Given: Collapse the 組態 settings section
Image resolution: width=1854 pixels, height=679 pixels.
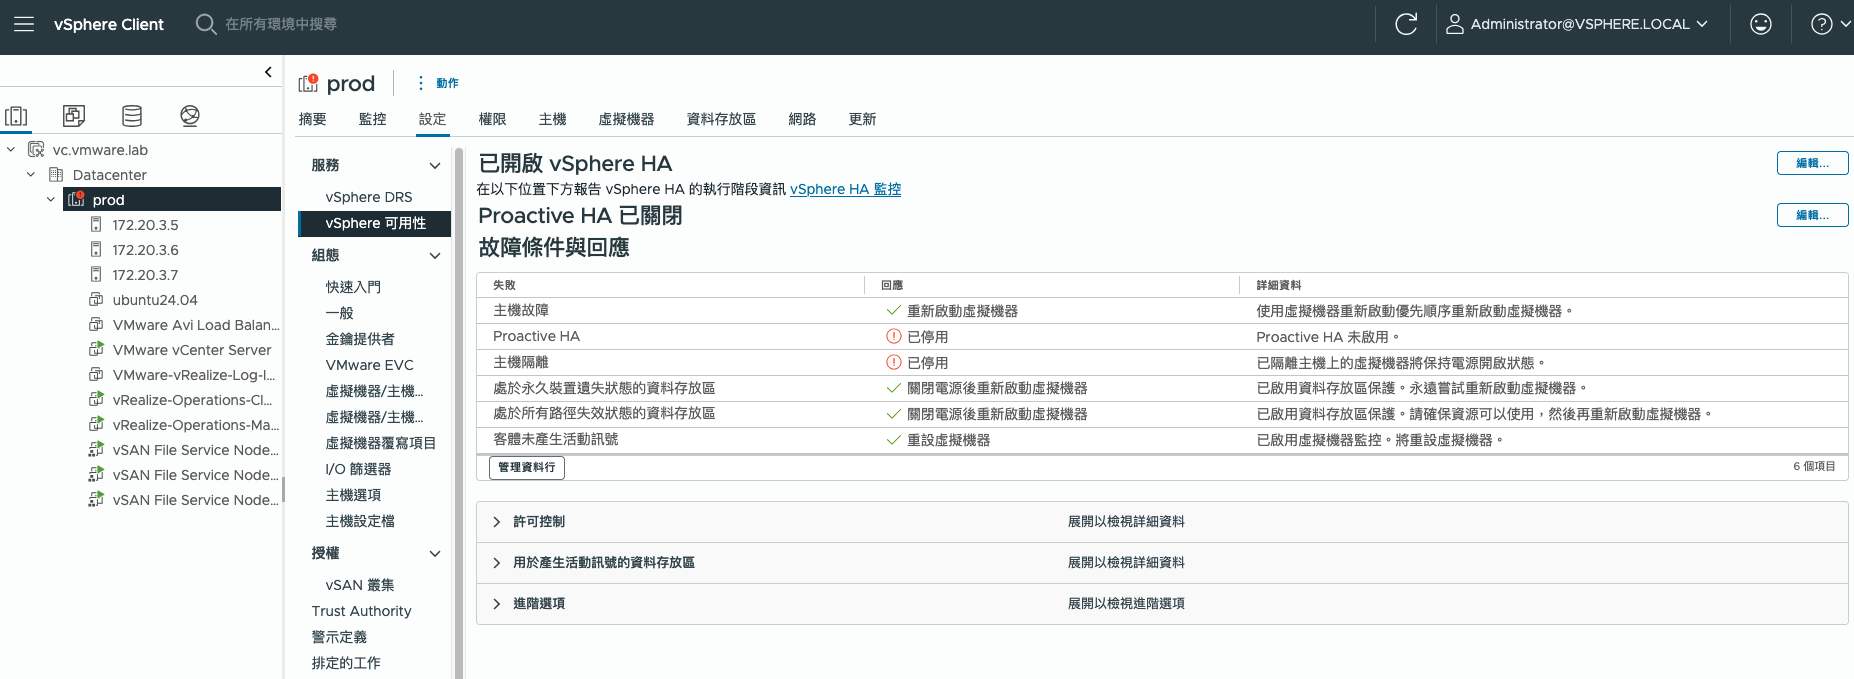Looking at the screenshot, I should point(435,256).
